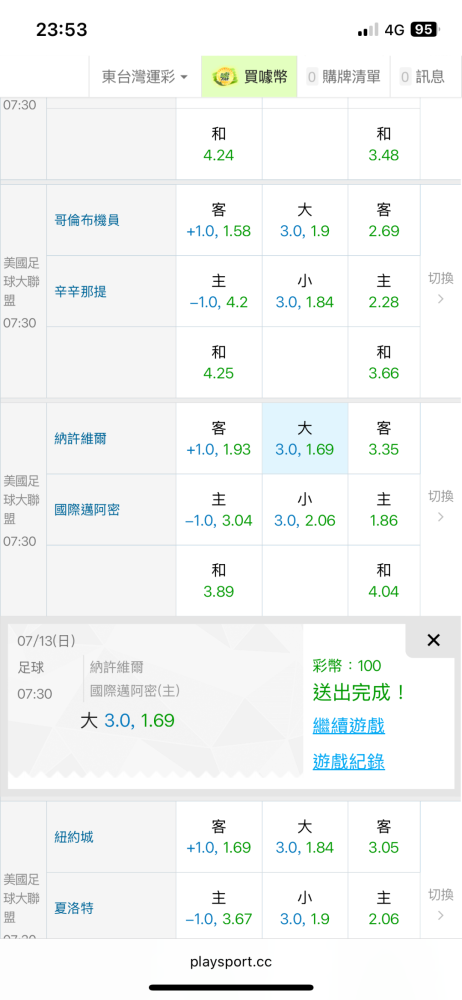The image size is (462, 1000).
Task: Expand 切換 chevron for 紐約城 match
Action: point(440,906)
